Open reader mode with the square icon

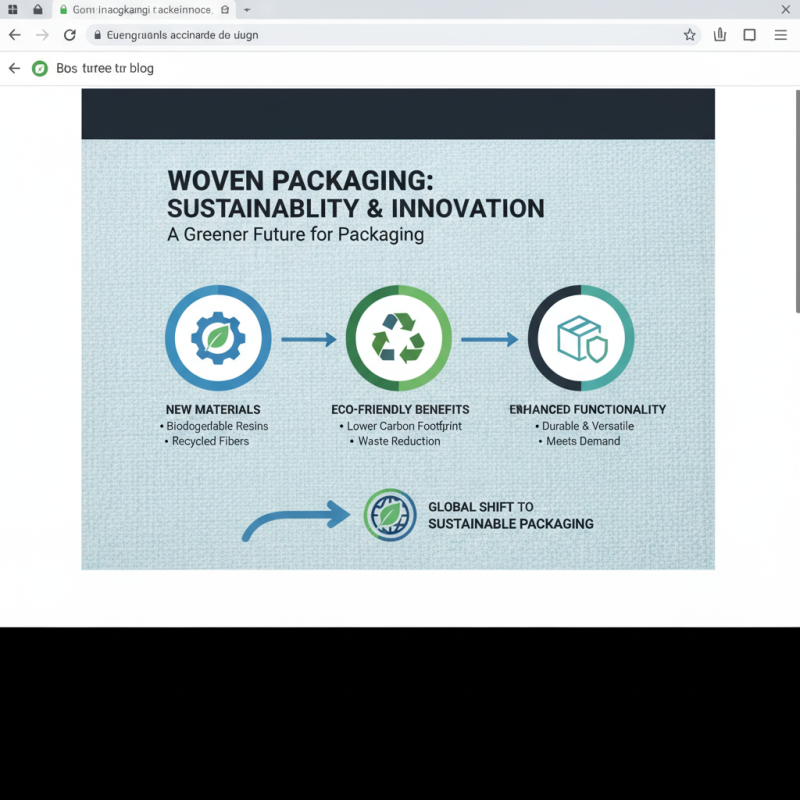749,34
